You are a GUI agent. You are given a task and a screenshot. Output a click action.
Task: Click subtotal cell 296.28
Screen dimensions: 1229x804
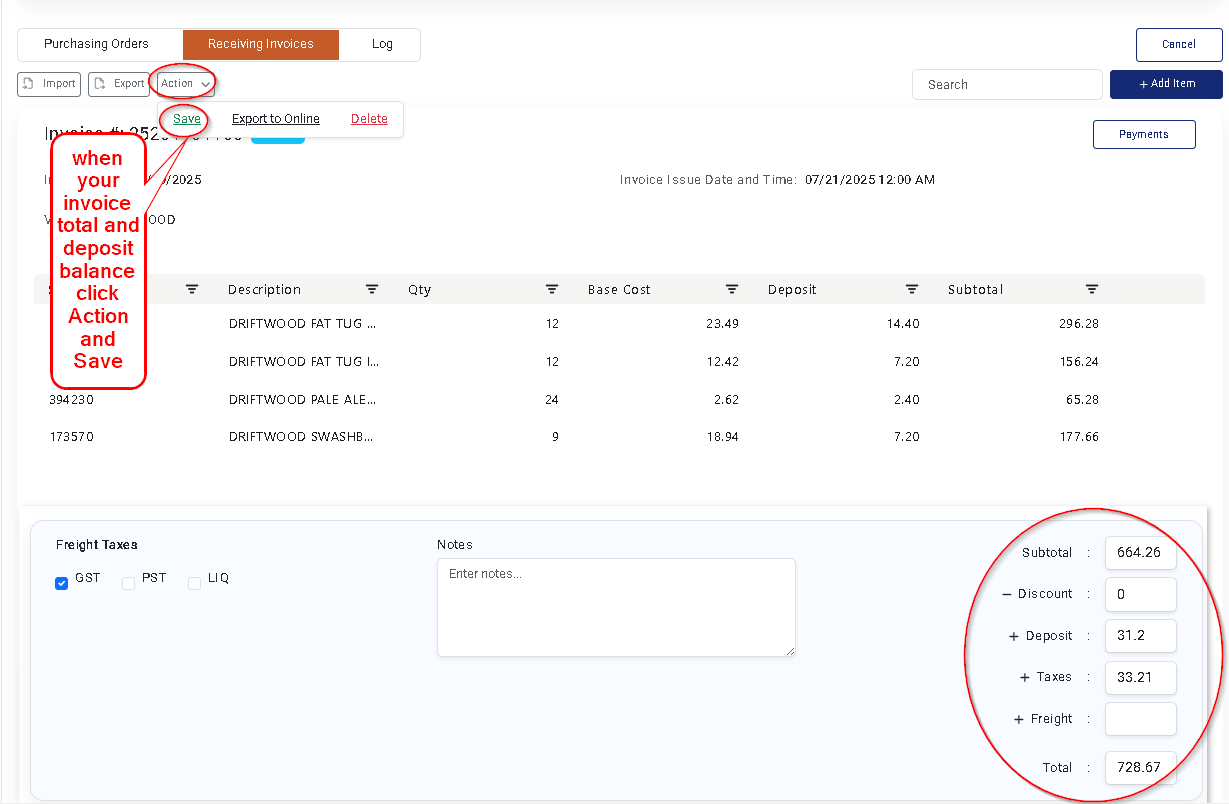(x=1079, y=324)
